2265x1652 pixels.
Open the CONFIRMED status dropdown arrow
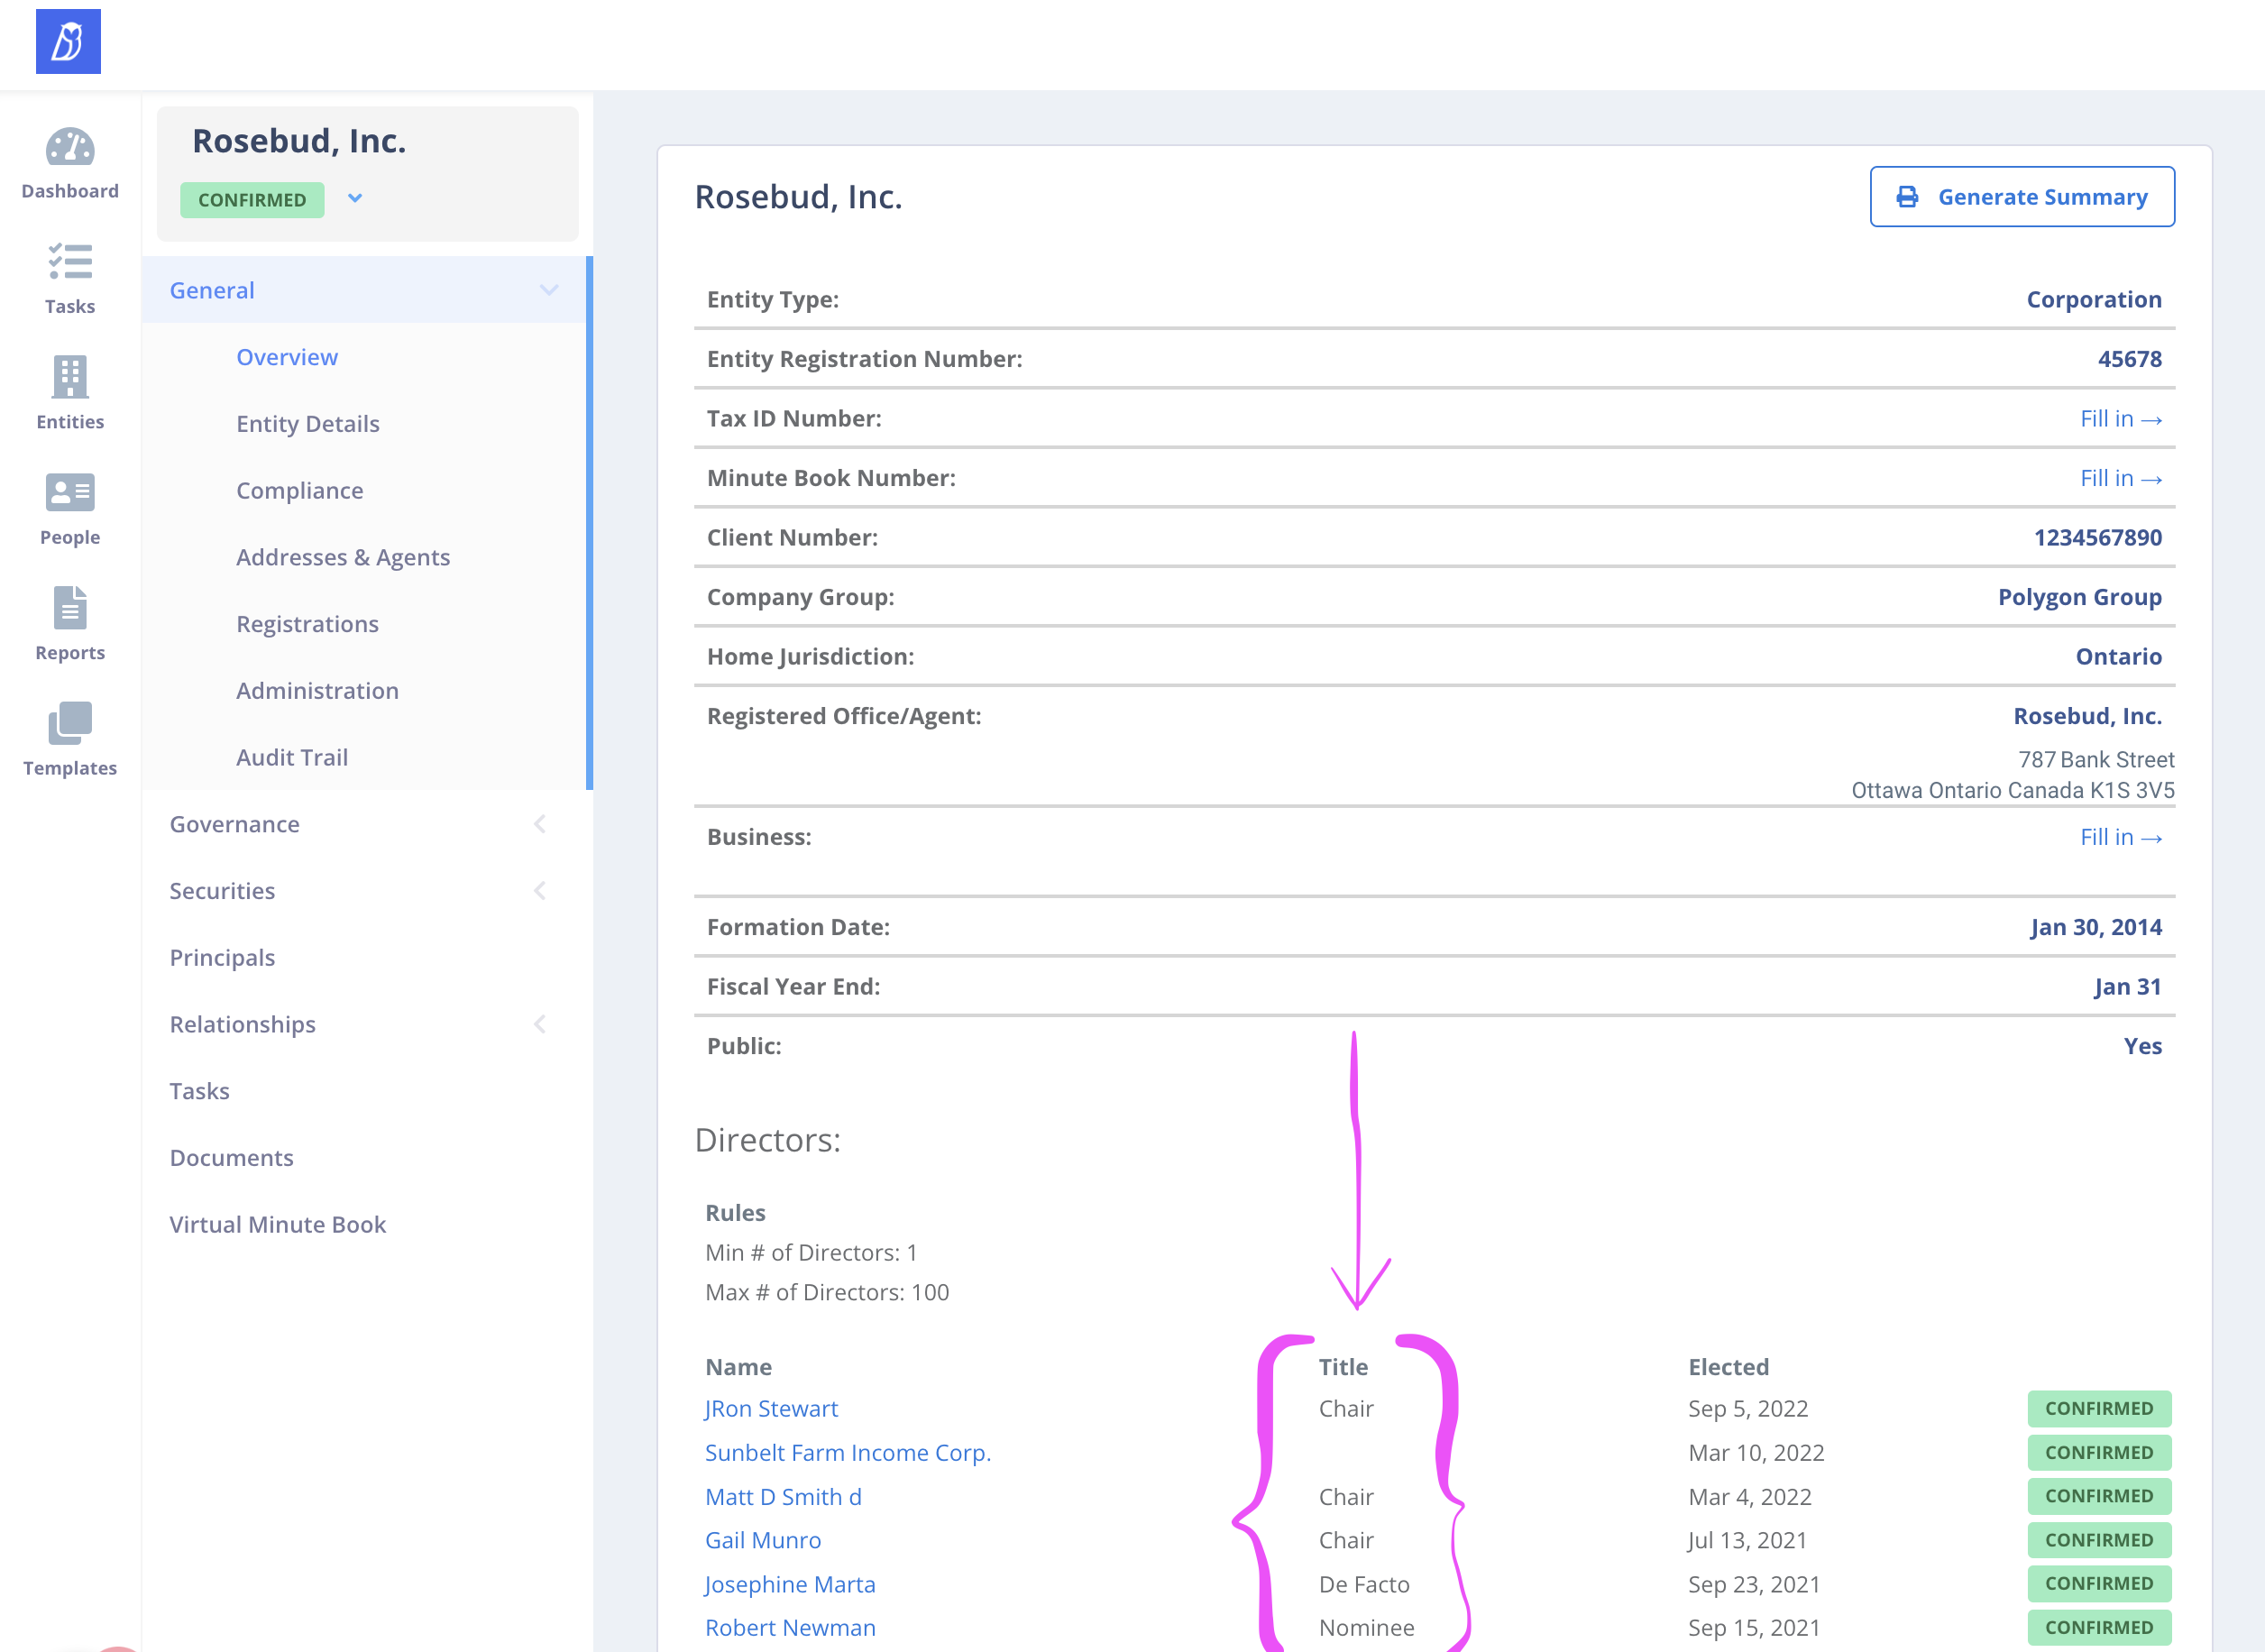(355, 199)
